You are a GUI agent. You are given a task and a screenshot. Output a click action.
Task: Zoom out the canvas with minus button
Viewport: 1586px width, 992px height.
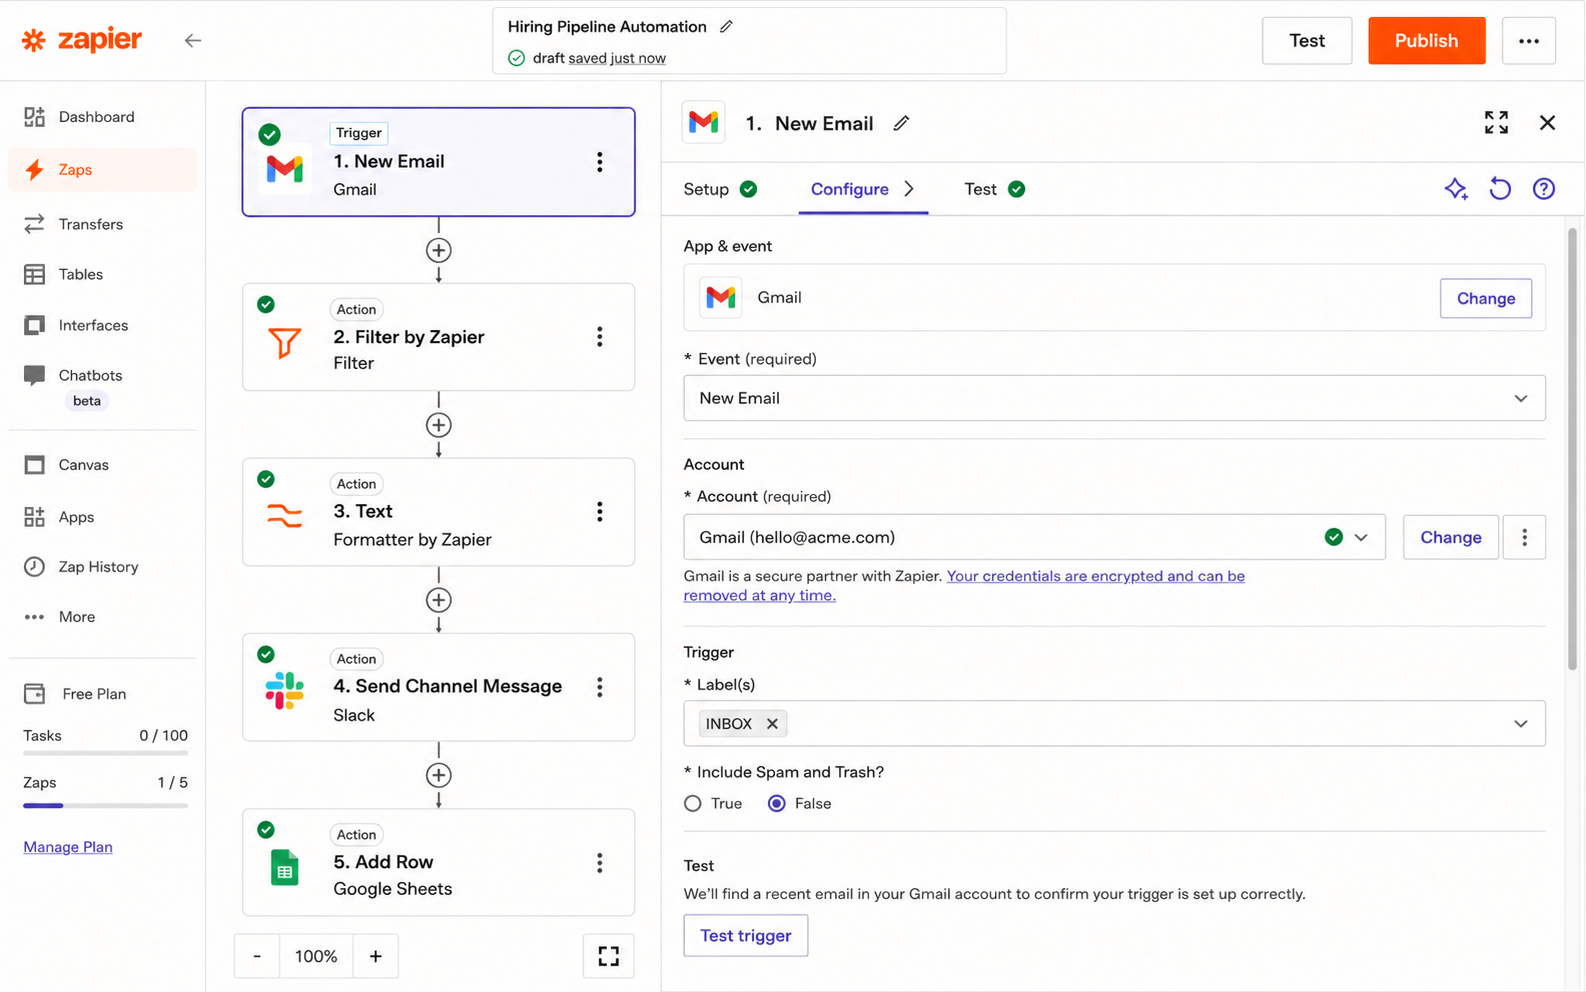[x=257, y=956]
